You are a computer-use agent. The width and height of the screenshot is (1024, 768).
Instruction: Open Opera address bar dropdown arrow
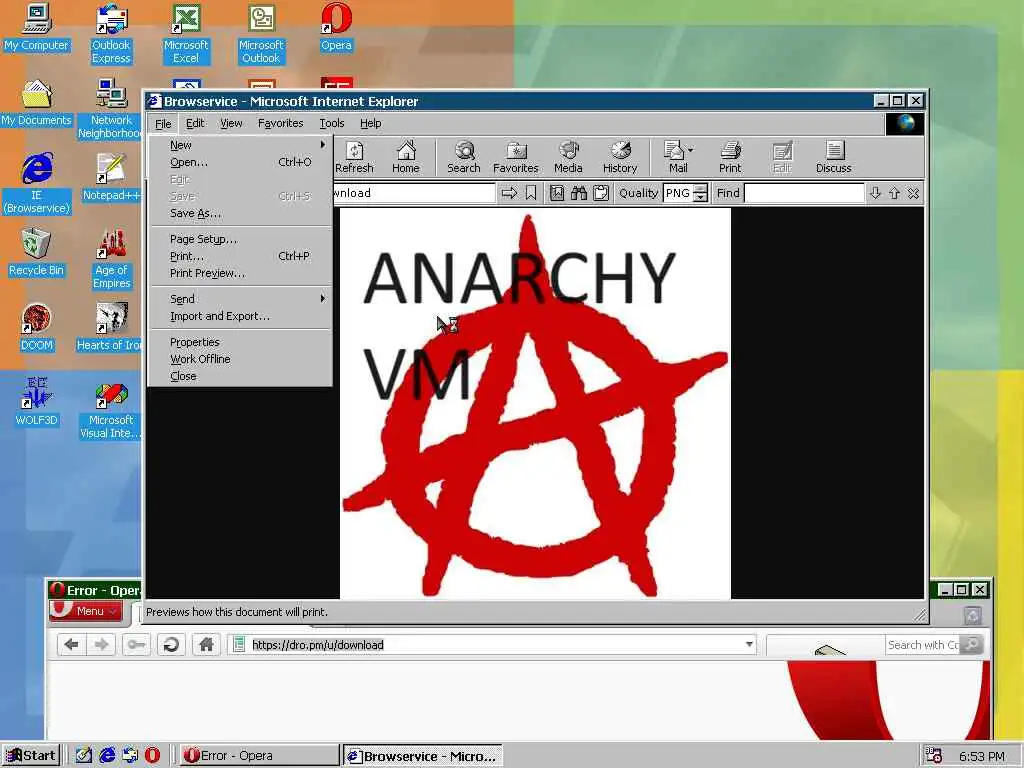[x=749, y=645]
